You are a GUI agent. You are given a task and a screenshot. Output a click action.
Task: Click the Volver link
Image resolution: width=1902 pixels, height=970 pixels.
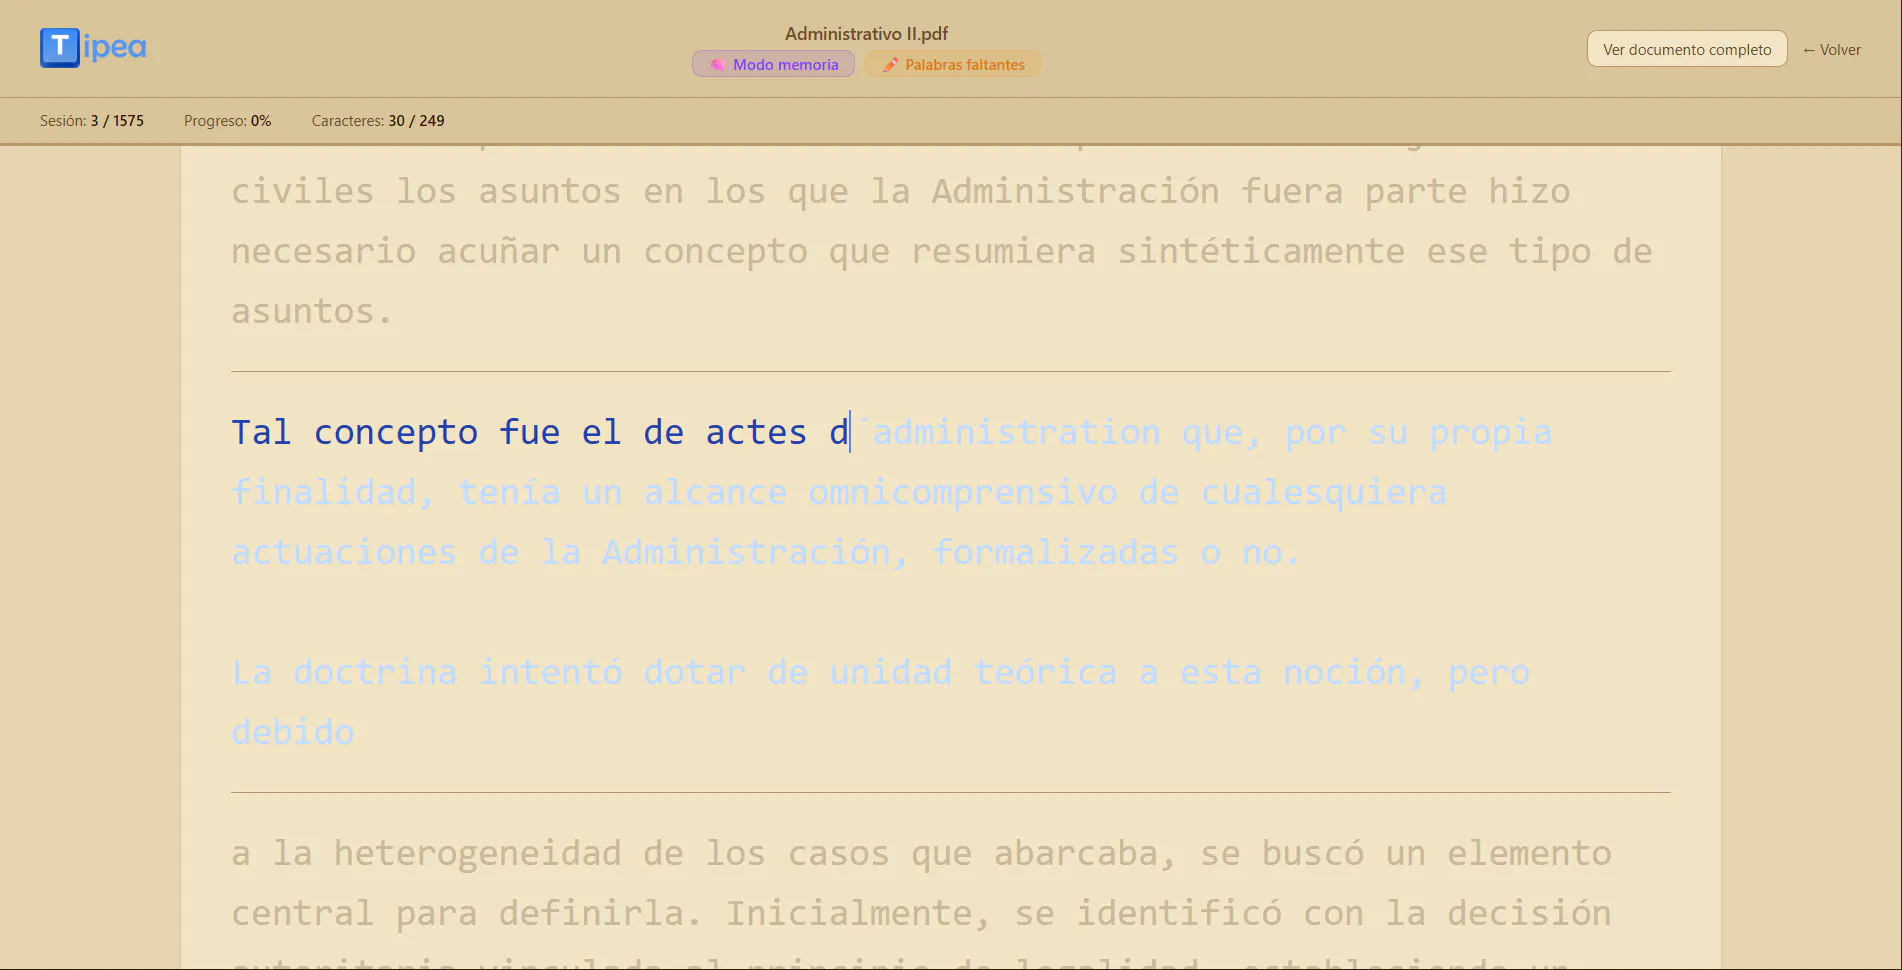click(x=1831, y=49)
